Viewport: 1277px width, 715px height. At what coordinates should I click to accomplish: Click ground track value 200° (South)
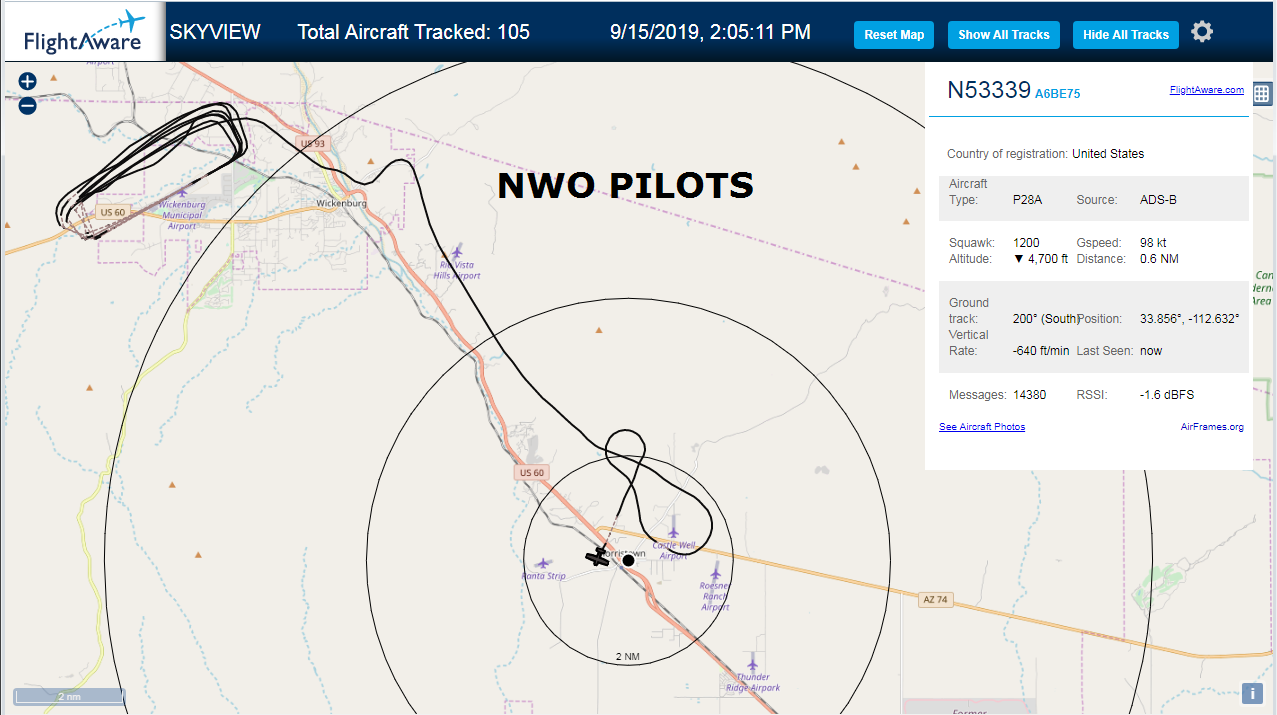pos(1046,319)
